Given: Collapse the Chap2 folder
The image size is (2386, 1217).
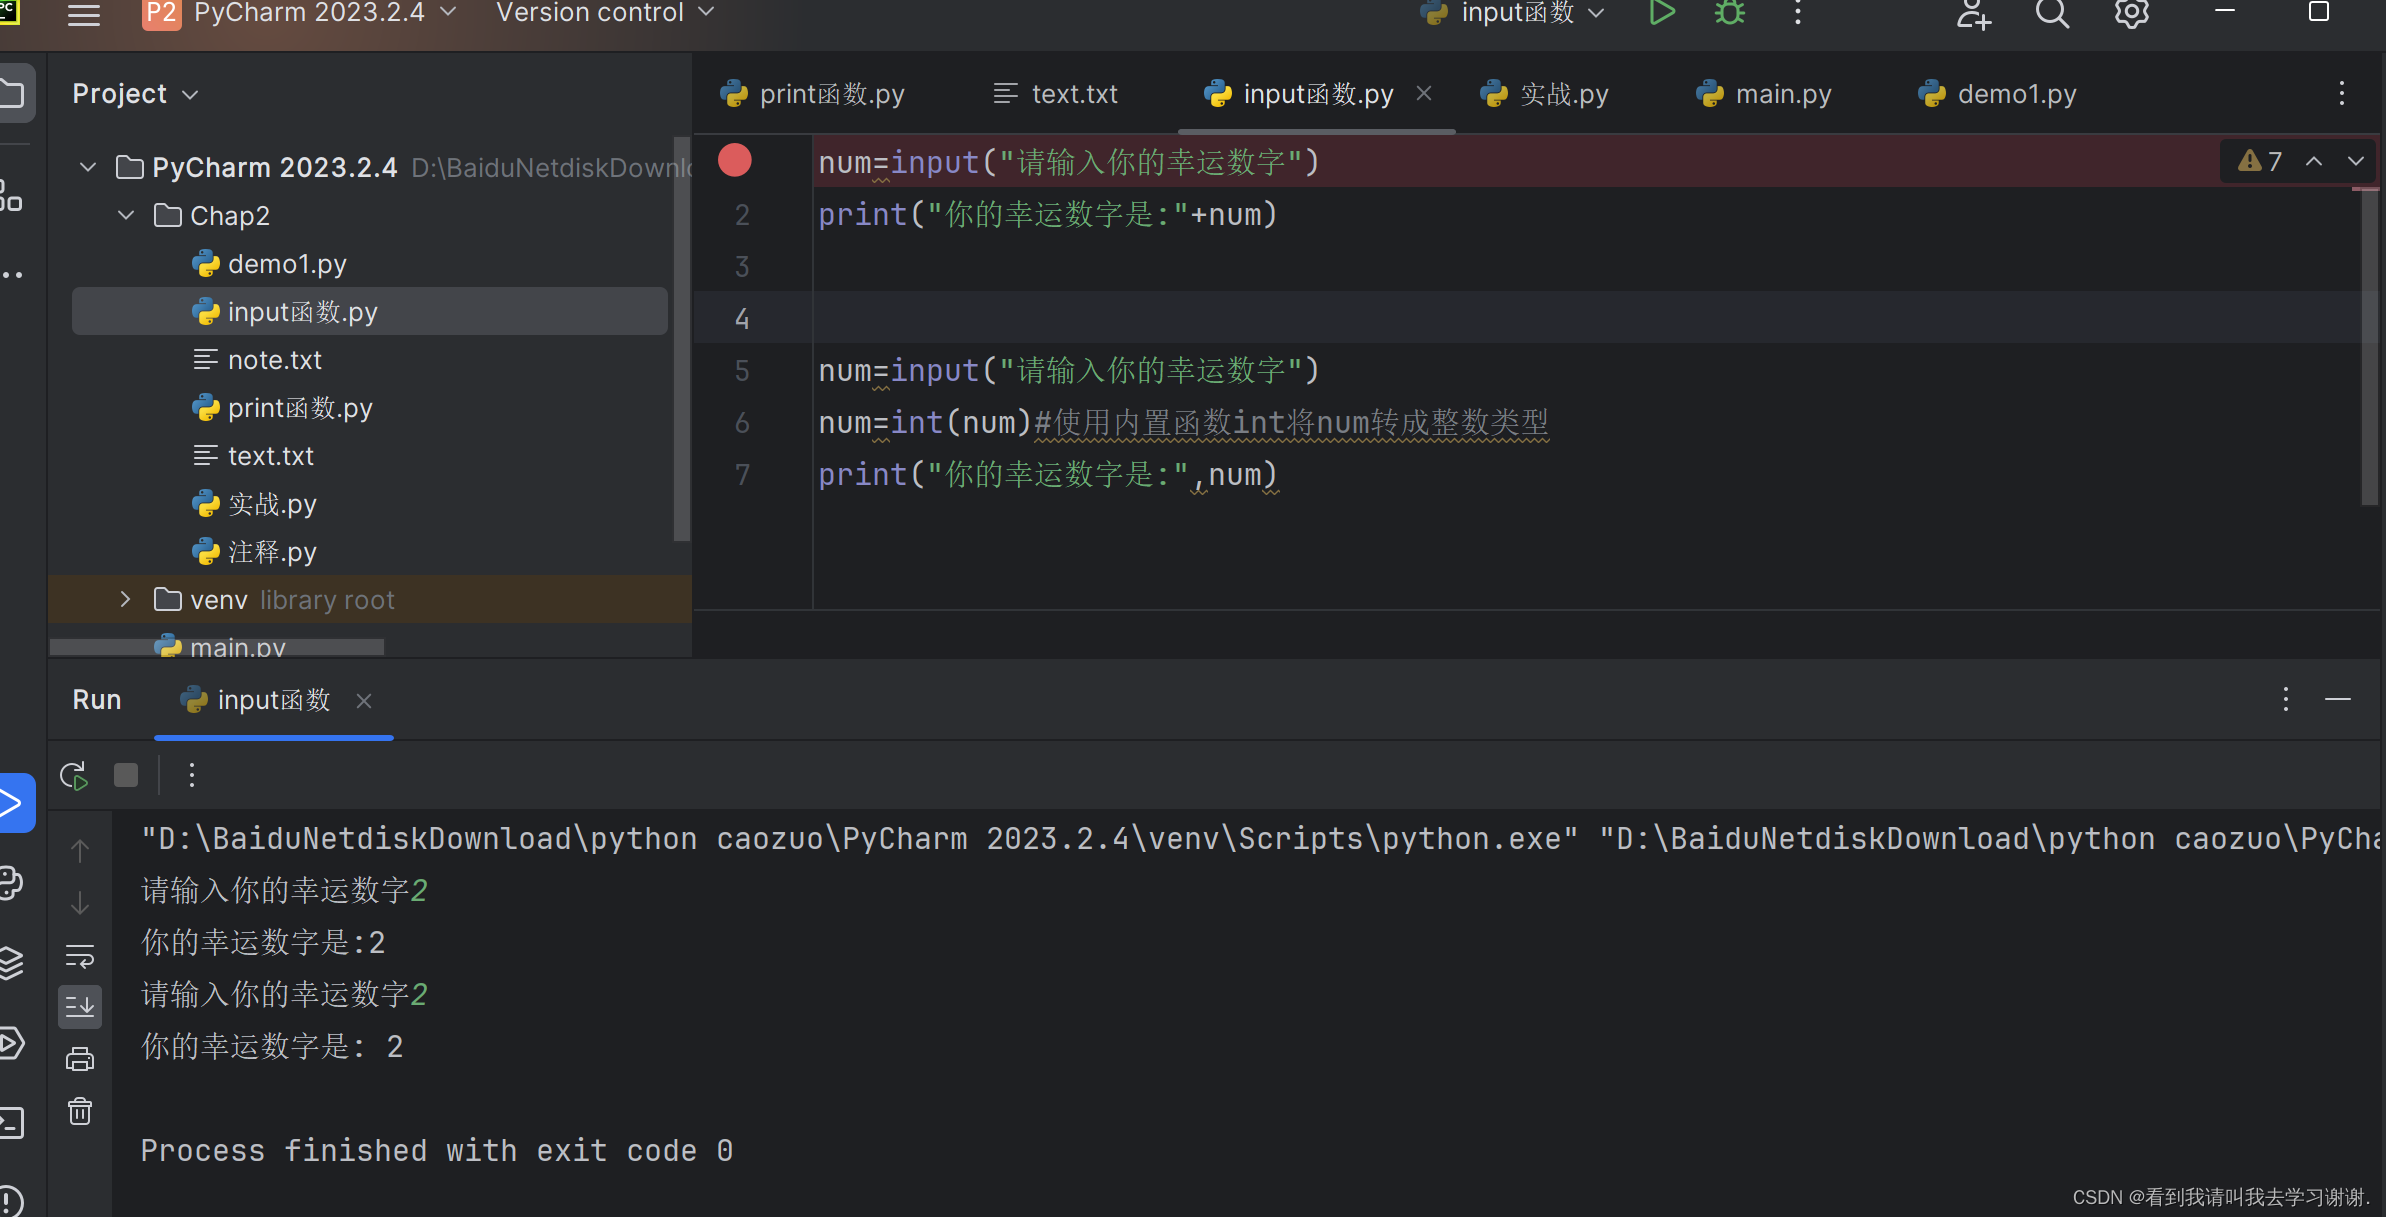Looking at the screenshot, I should tap(126, 216).
